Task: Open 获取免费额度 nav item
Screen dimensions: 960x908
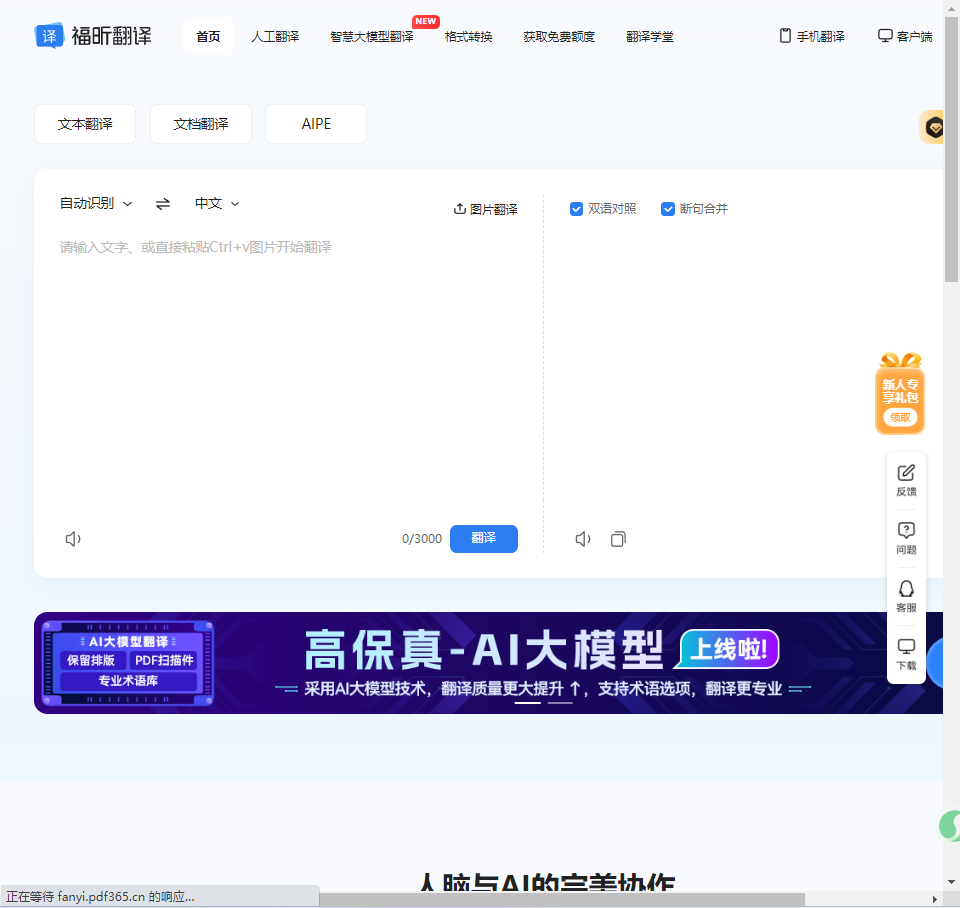Action: [559, 36]
